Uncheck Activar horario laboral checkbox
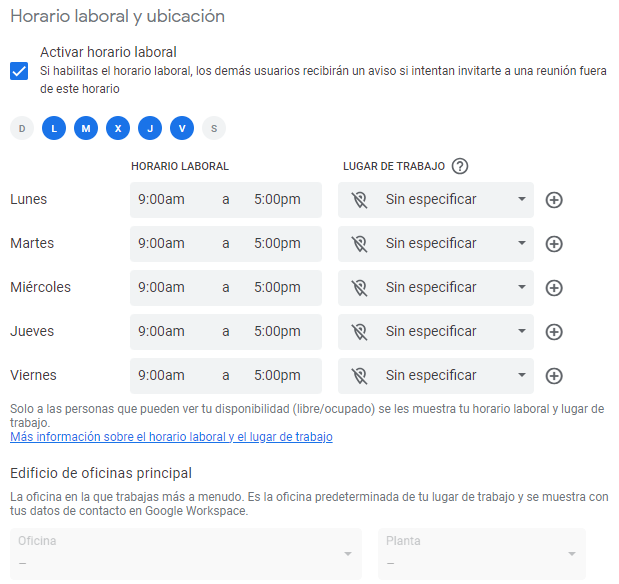 tap(19, 71)
